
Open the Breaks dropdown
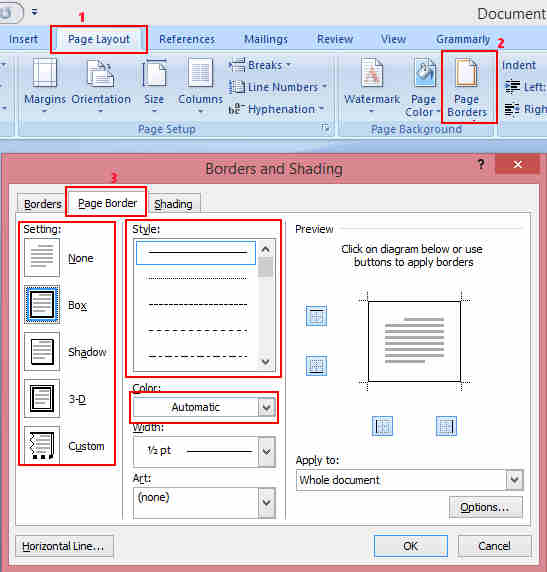click(x=260, y=65)
